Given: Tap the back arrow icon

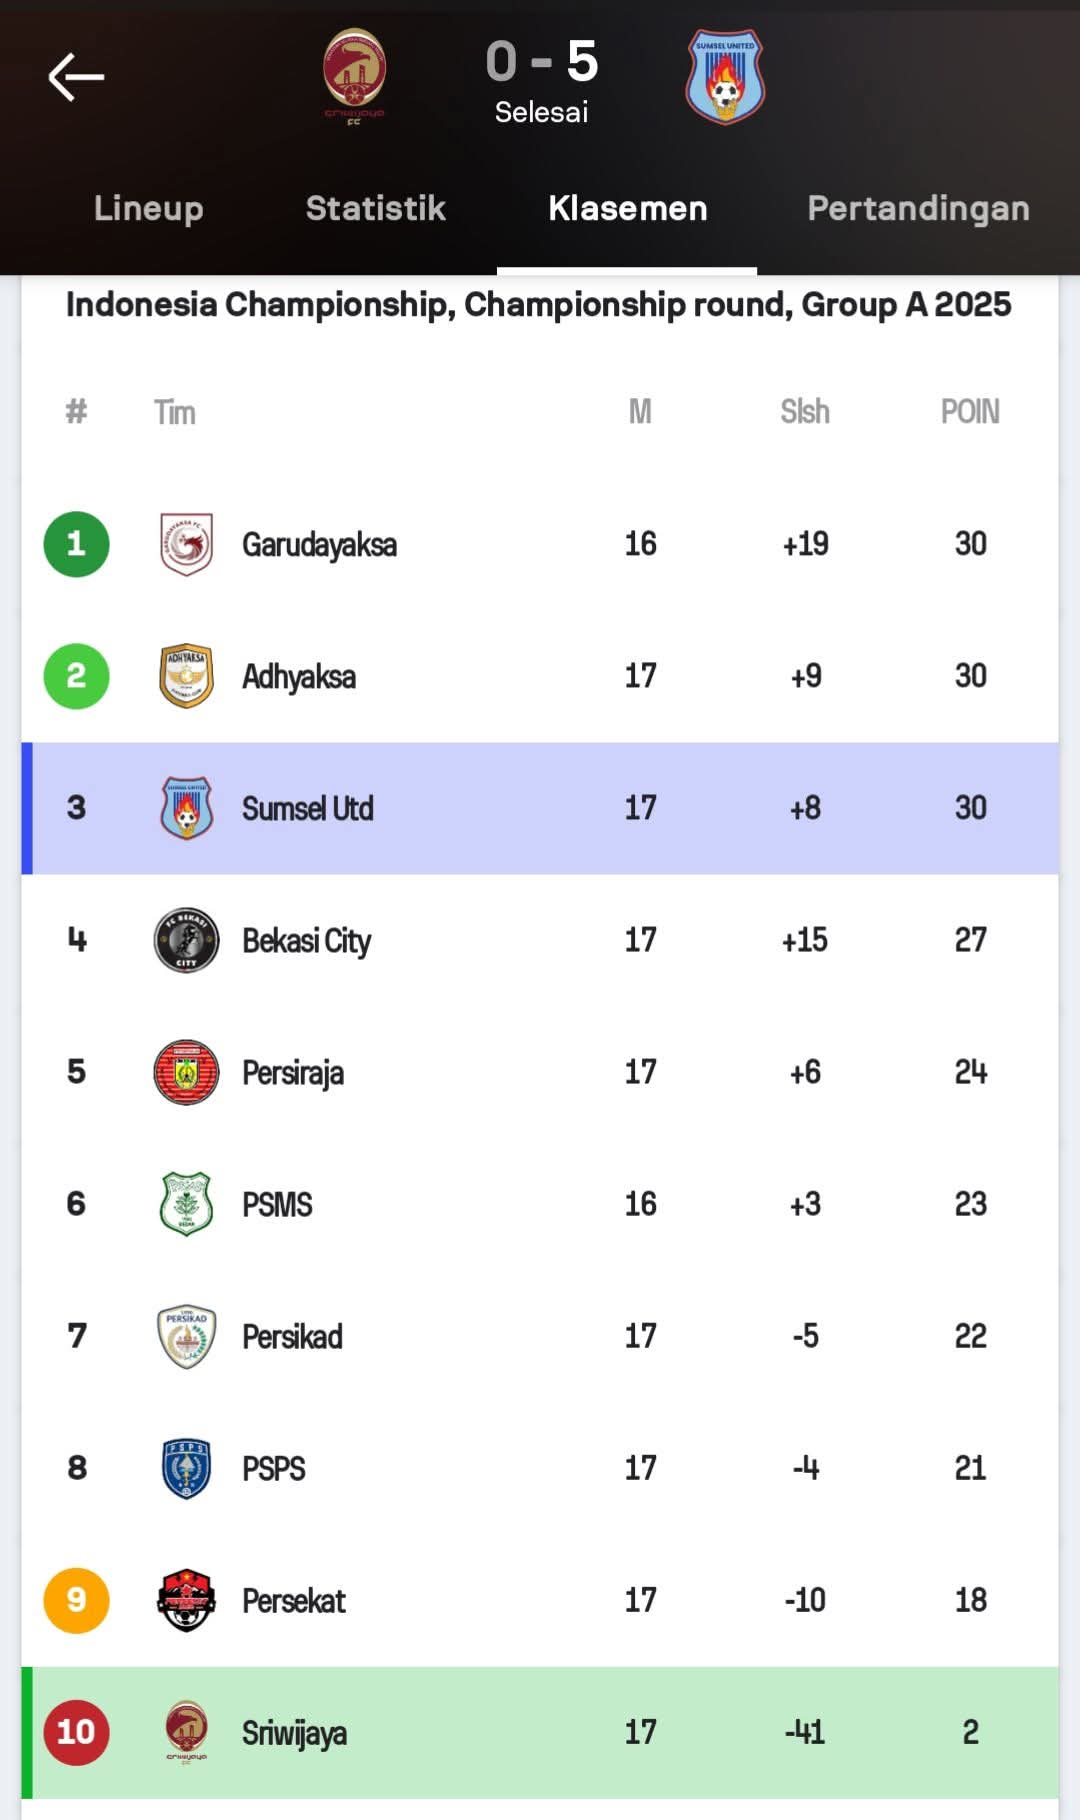Looking at the screenshot, I should pos(76,77).
